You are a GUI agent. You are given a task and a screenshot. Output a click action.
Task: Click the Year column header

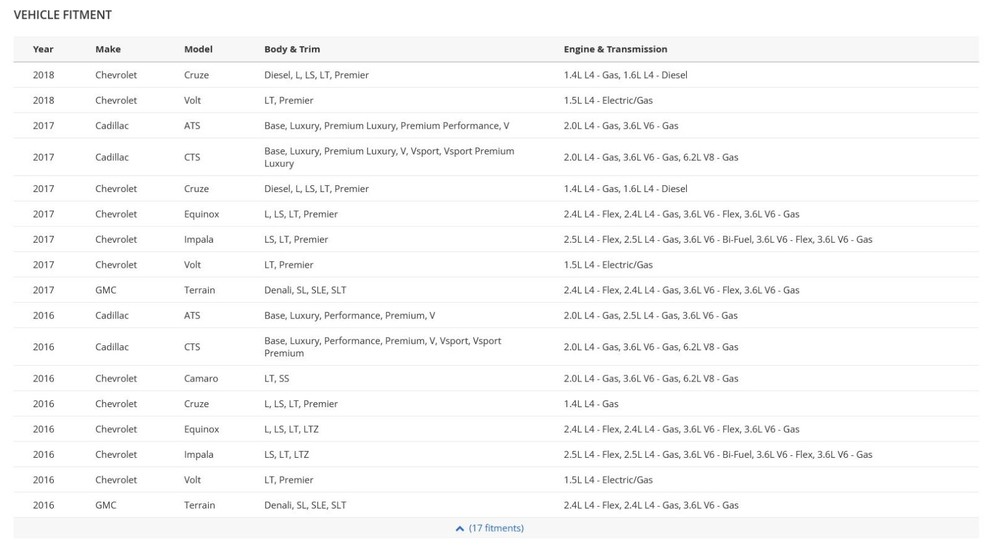click(43, 49)
